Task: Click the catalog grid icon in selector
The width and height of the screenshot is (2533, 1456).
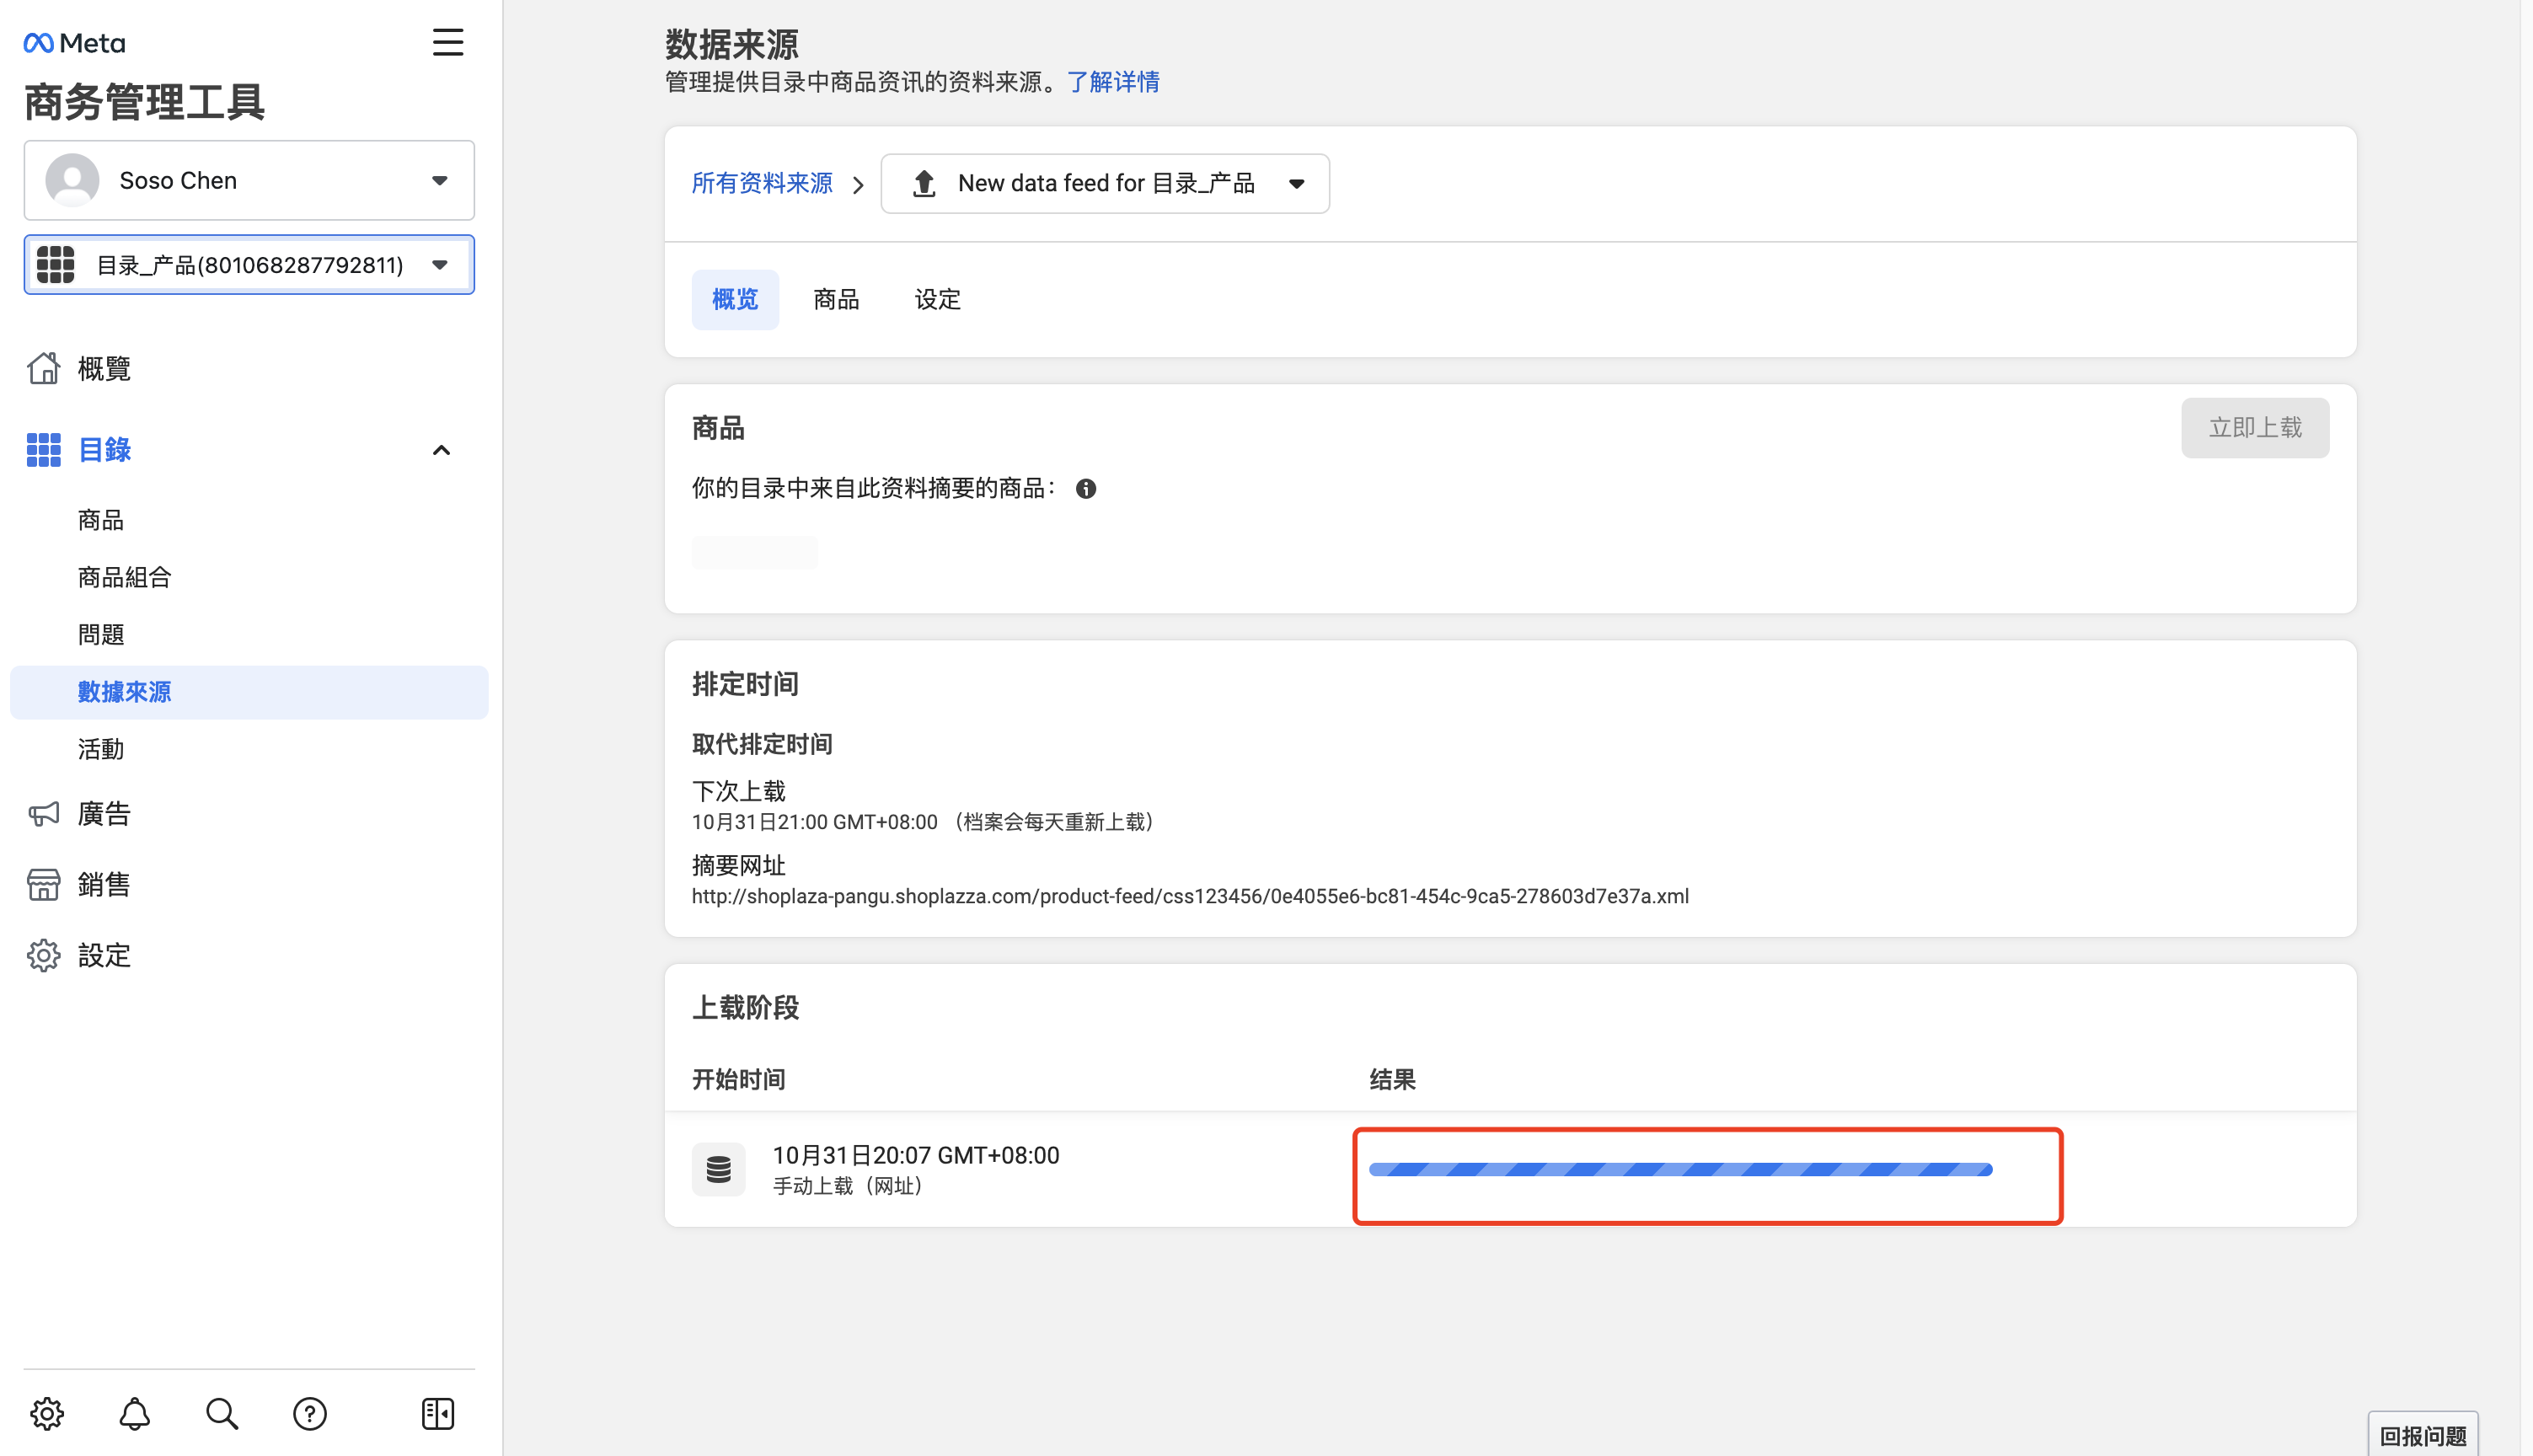Action: pyautogui.click(x=55, y=265)
